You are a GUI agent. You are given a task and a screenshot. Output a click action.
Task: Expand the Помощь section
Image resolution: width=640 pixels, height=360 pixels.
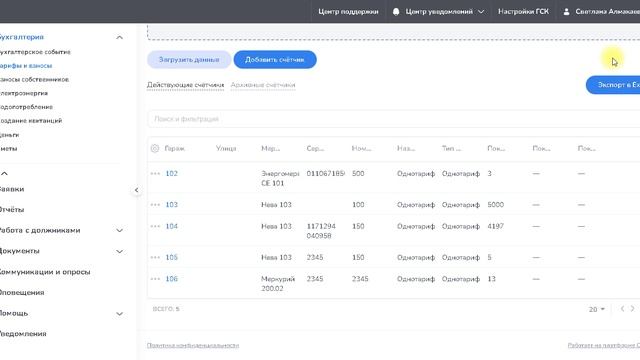pyautogui.click(x=119, y=314)
